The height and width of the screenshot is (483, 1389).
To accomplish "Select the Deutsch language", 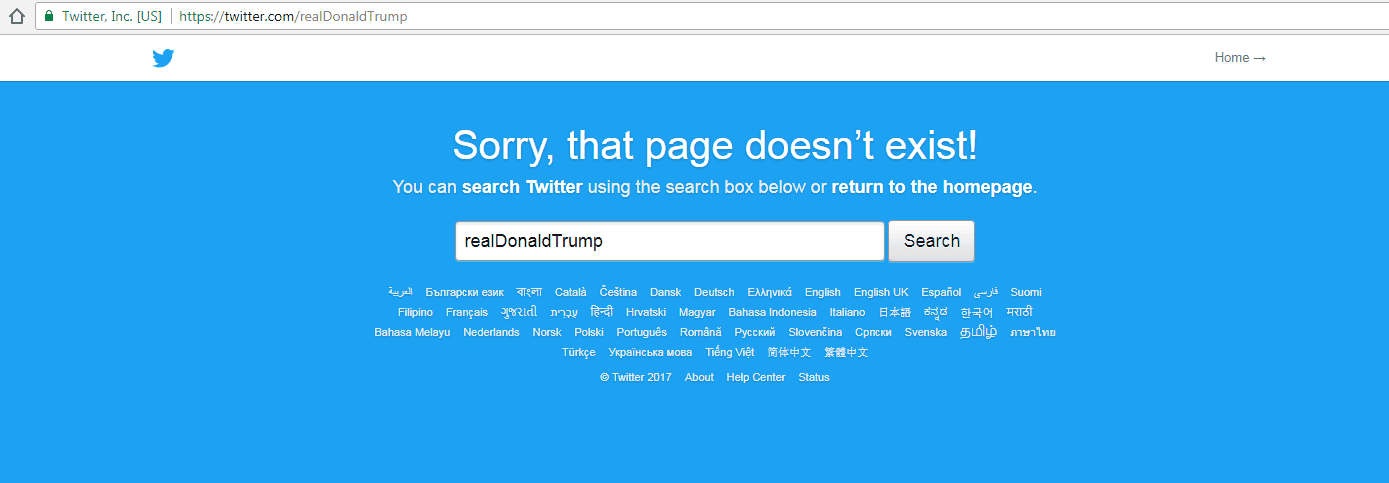I will click(714, 292).
